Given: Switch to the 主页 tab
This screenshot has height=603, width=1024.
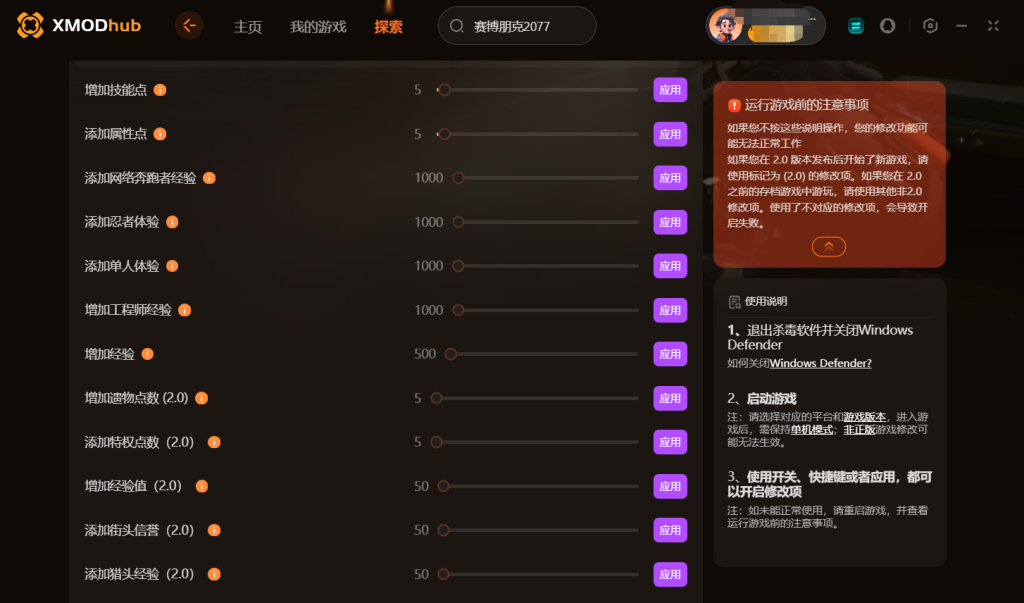Looking at the screenshot, I should (x=248, y=27).
